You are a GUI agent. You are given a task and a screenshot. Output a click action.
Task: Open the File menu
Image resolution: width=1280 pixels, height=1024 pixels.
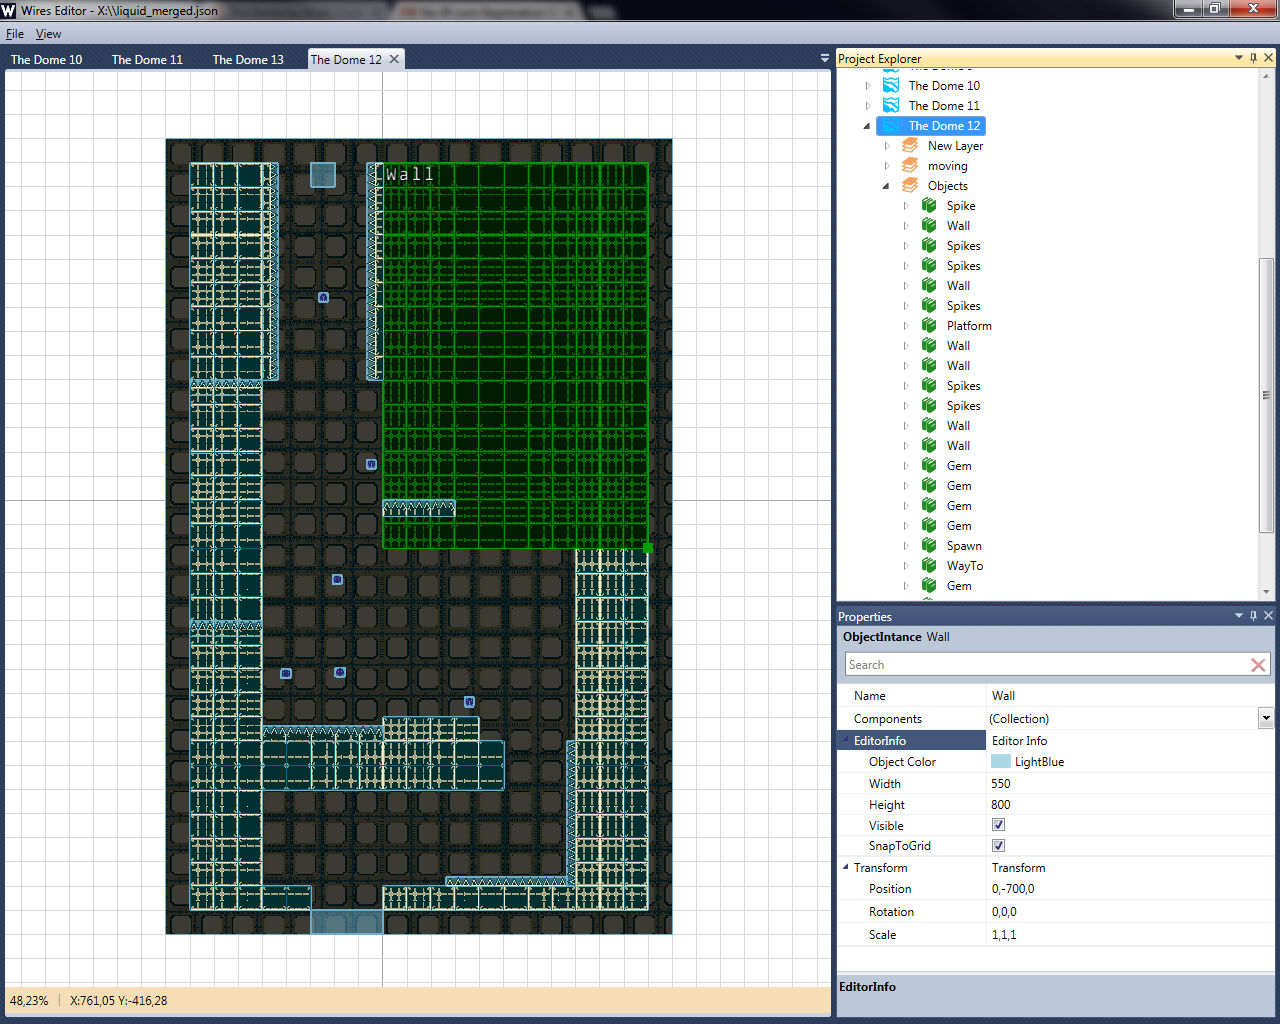pyautogui.click(x=15, y=33)
